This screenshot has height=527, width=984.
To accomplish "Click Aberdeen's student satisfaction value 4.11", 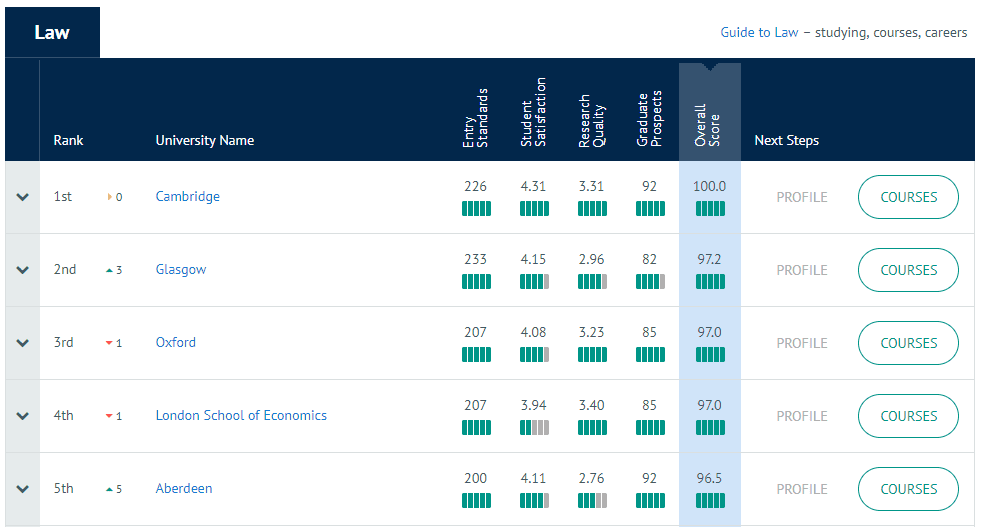I will click(533, 478).
